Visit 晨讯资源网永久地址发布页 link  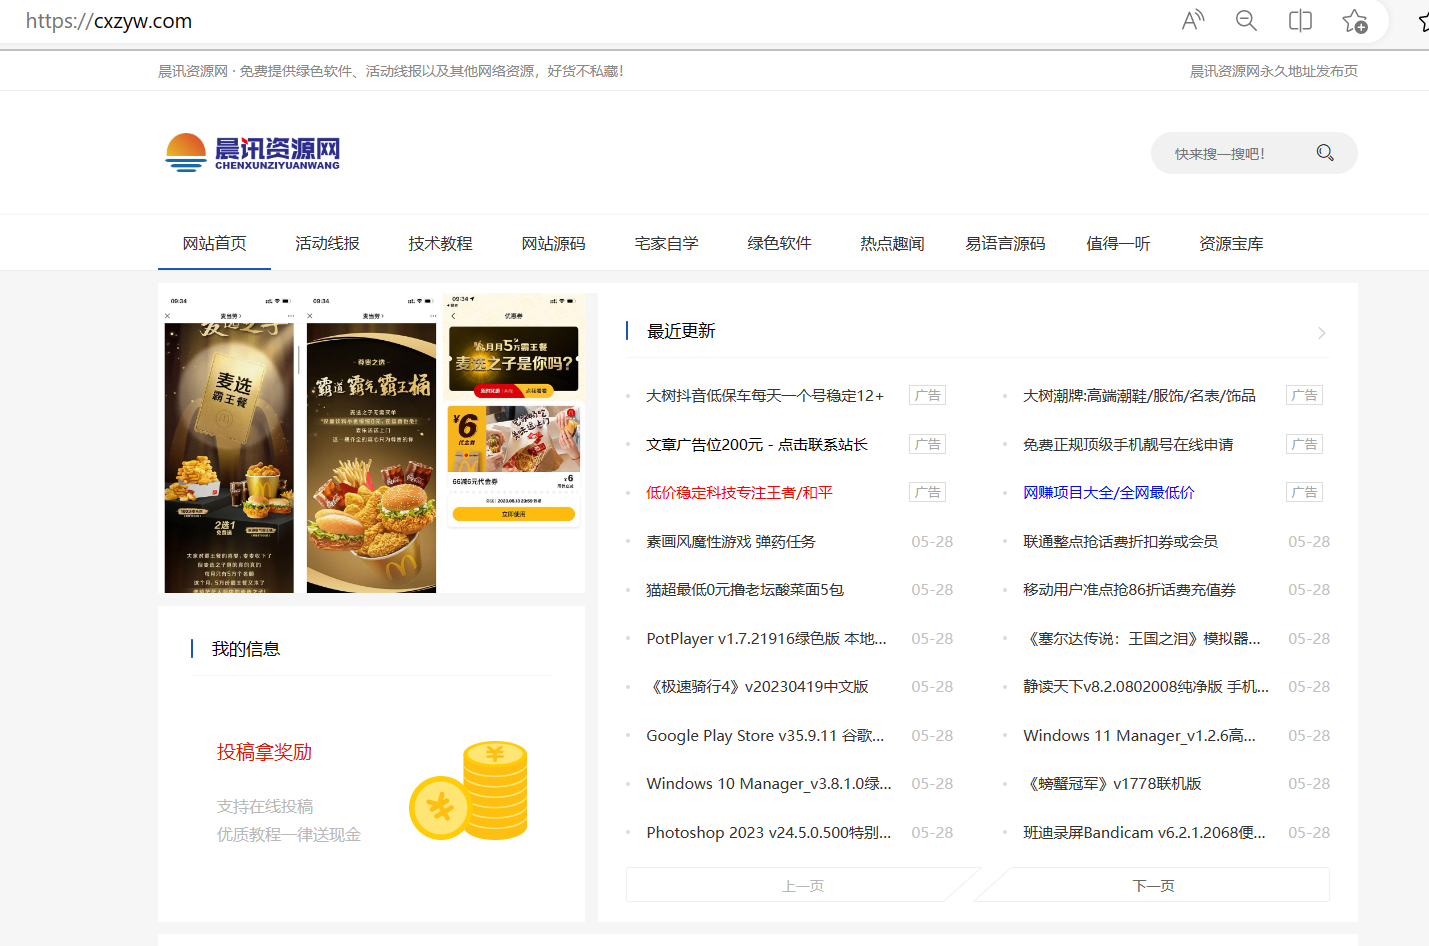1273,70
